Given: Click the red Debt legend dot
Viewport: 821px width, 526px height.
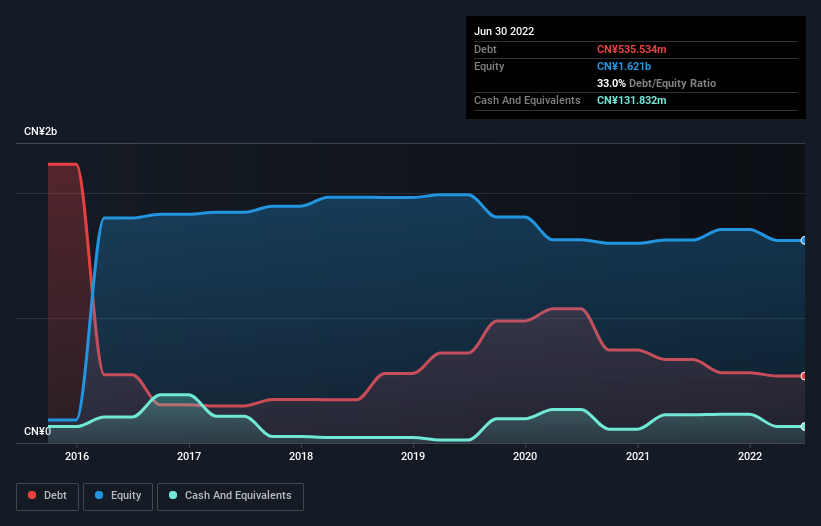Looking at the screenshot, I should coord(32,495).
